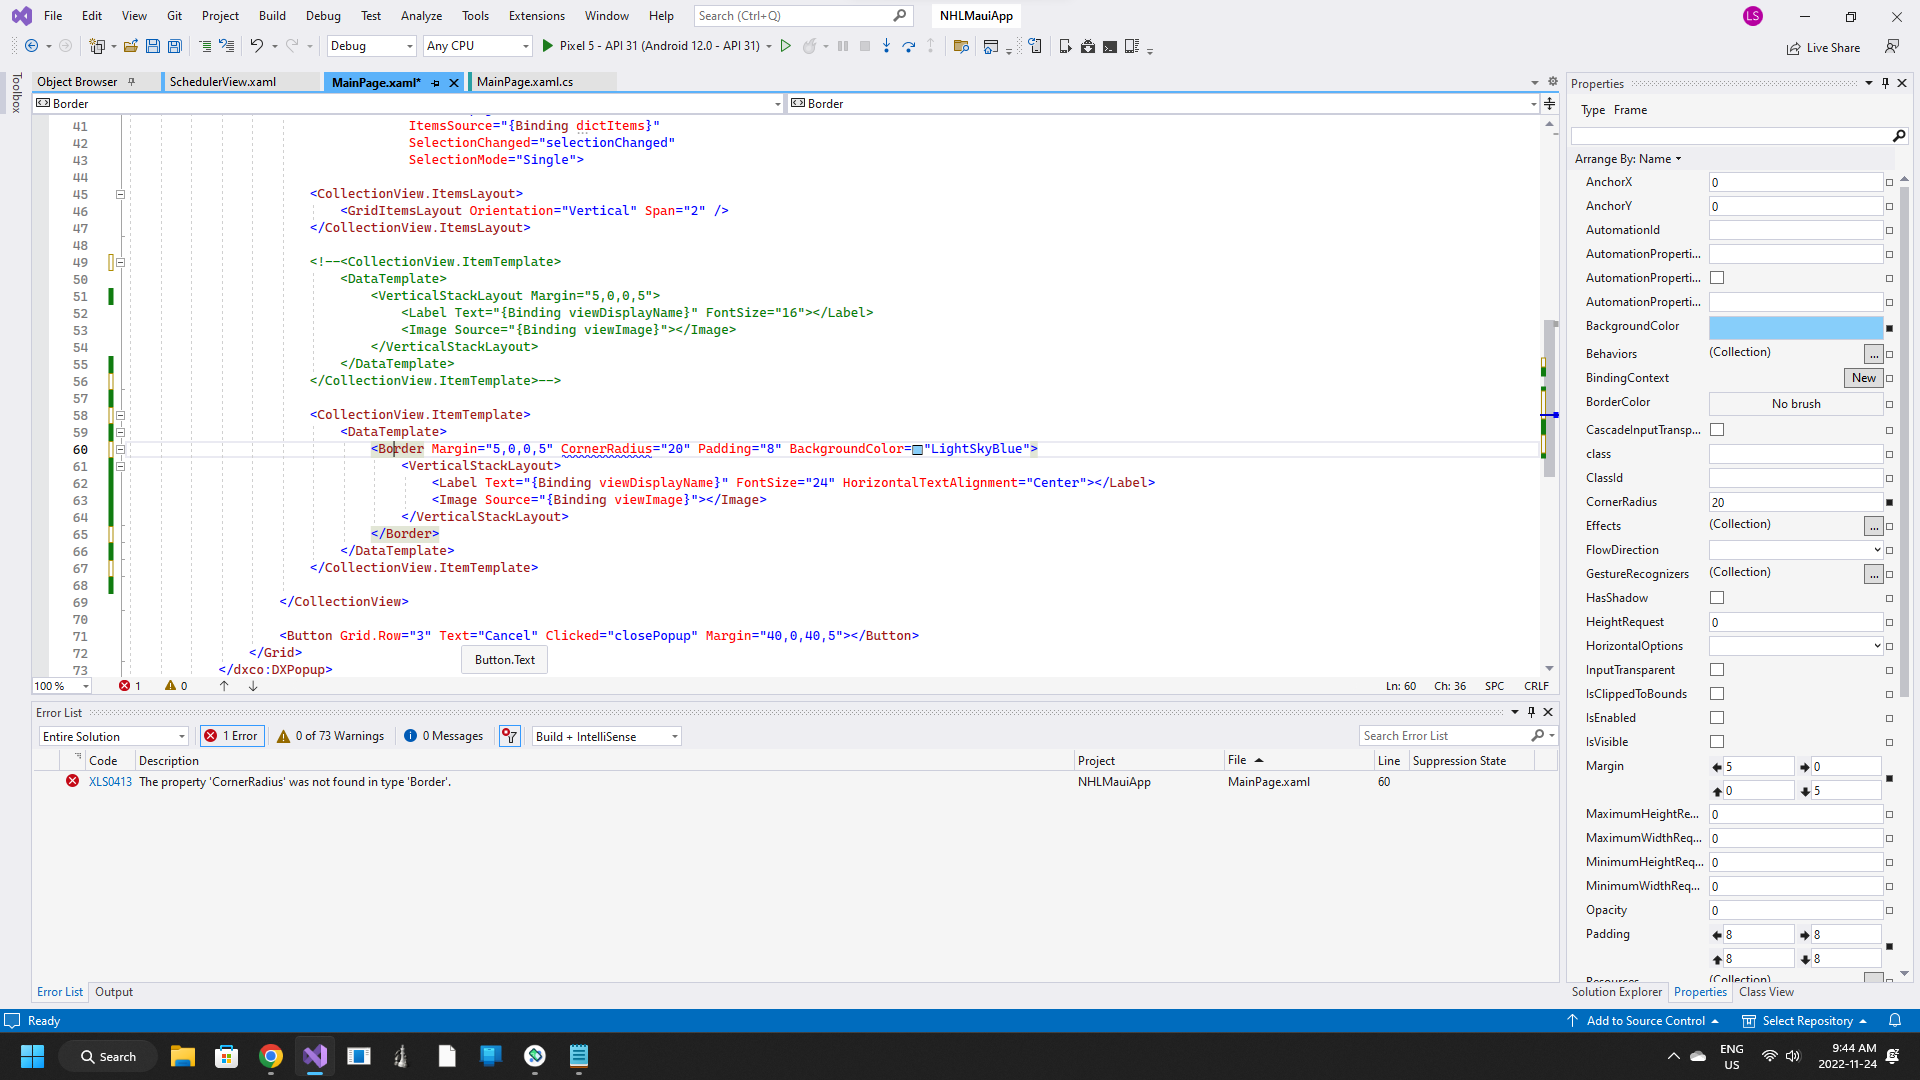Click the user account avatar LS
The image size is (1920, 1080).
(1752, 16)
